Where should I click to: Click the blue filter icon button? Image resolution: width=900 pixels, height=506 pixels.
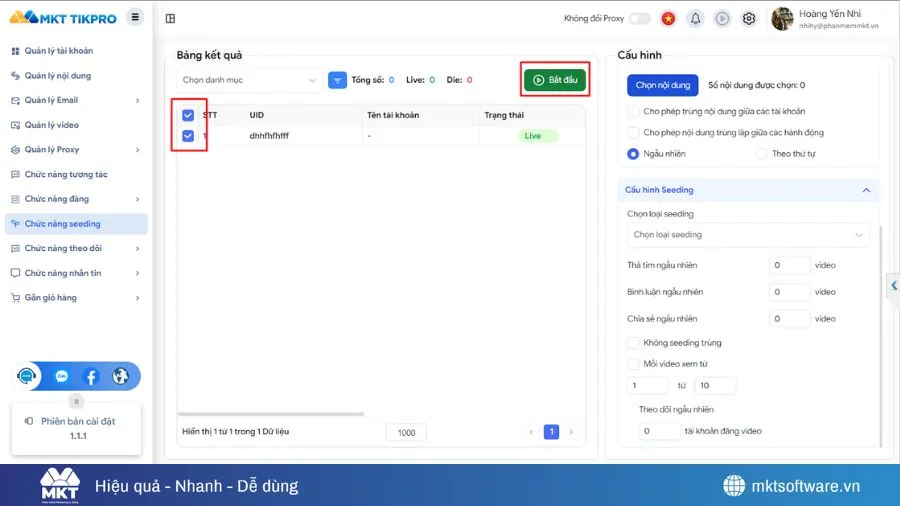click(x=337, y=80)
